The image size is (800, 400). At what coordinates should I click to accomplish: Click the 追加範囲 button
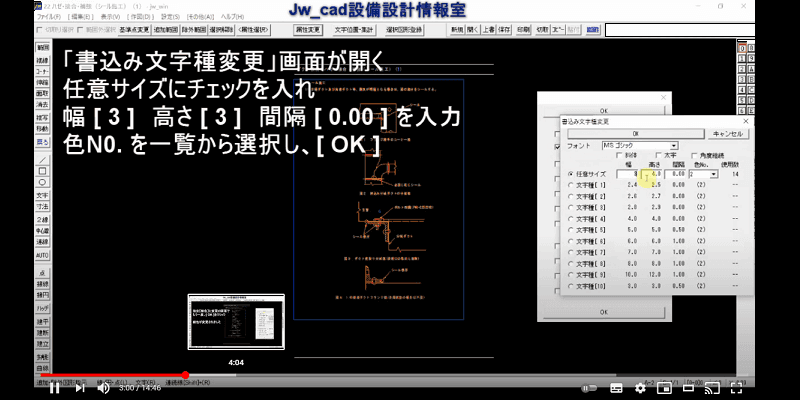165,30
